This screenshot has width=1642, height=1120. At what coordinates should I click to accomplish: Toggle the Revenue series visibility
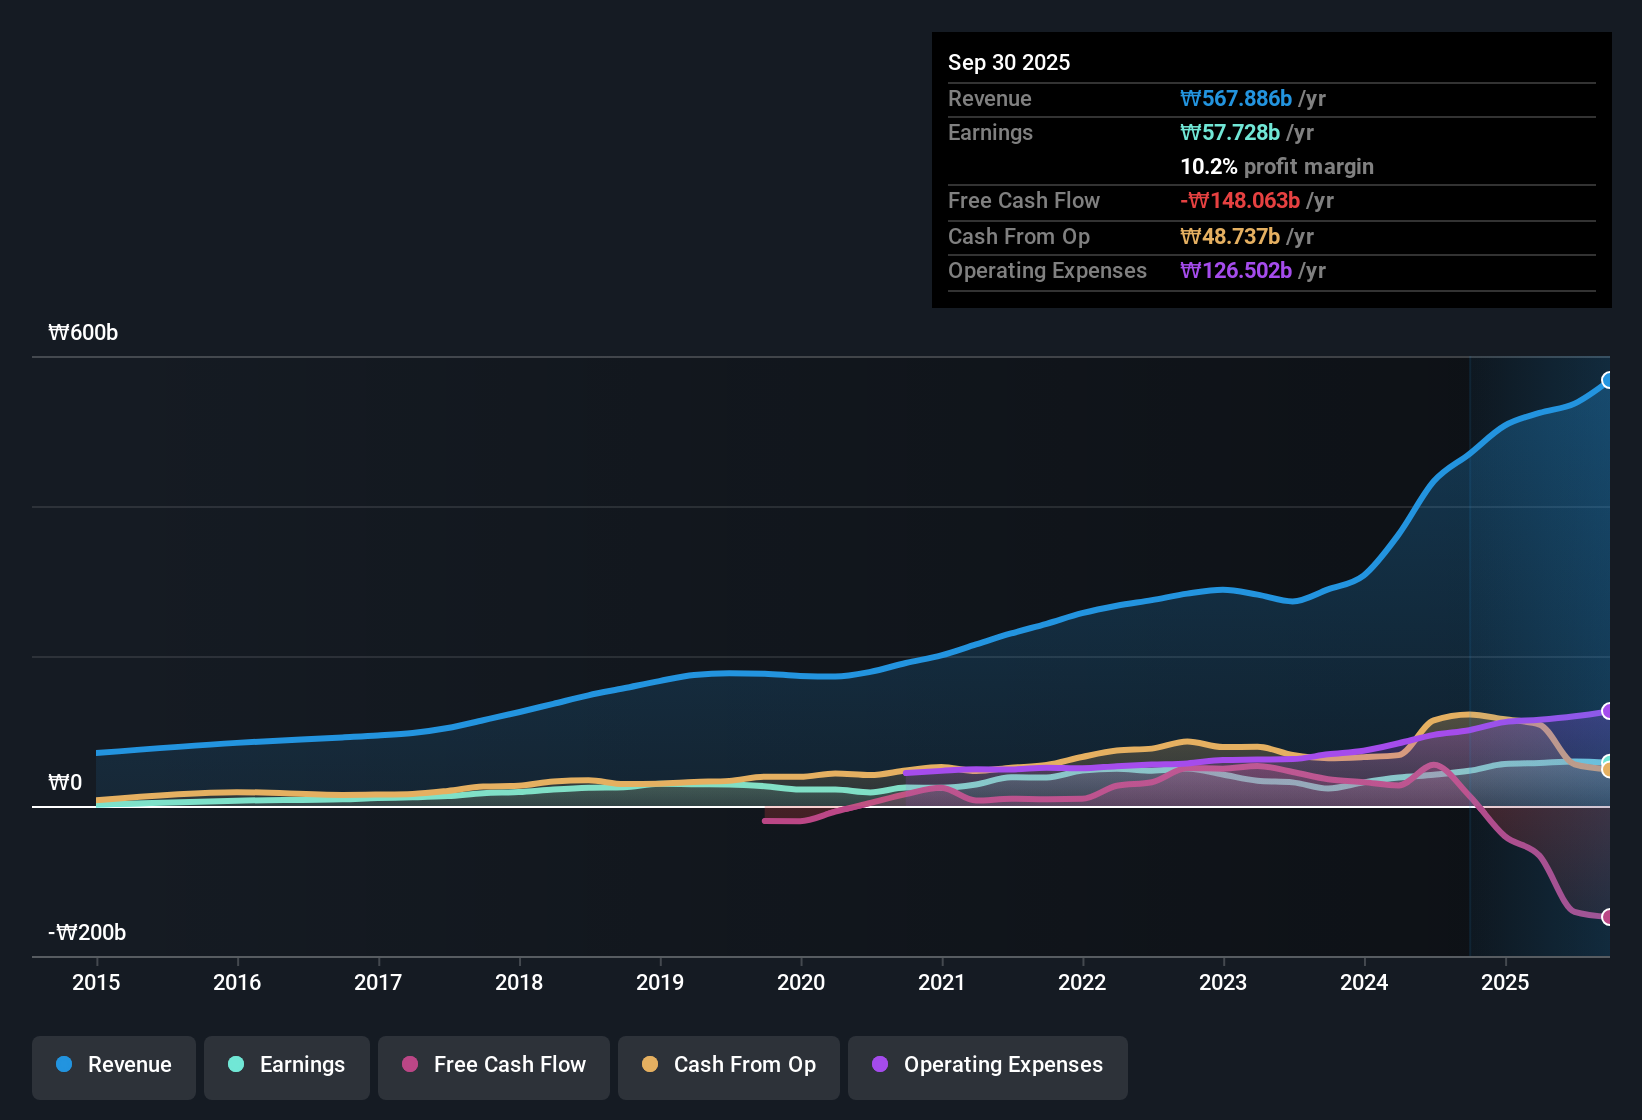(113, 1065)
